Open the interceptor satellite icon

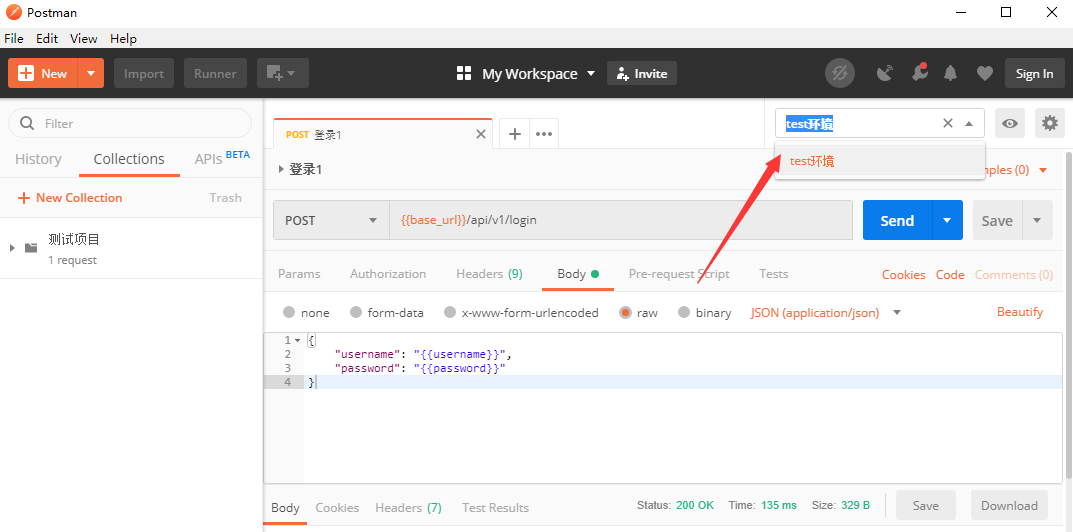pyautogui.click(x=885, y=73)
